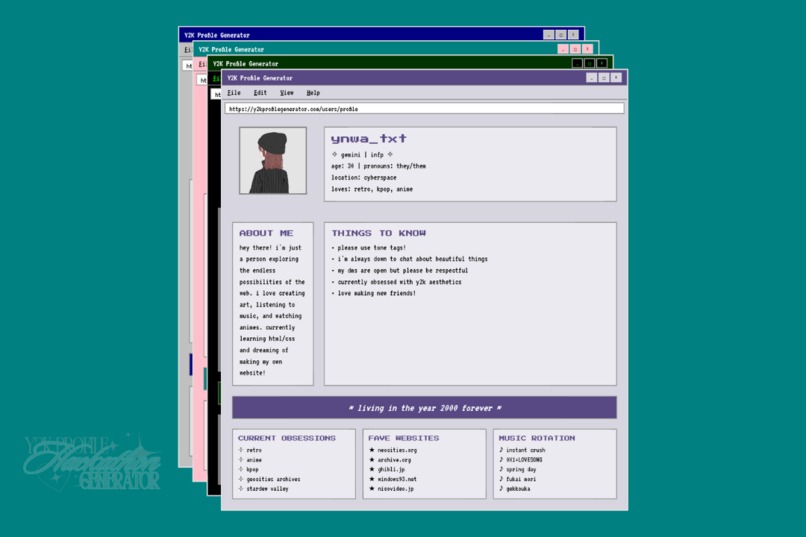Click 'please use tone tags!' bullet

(369, 248)
